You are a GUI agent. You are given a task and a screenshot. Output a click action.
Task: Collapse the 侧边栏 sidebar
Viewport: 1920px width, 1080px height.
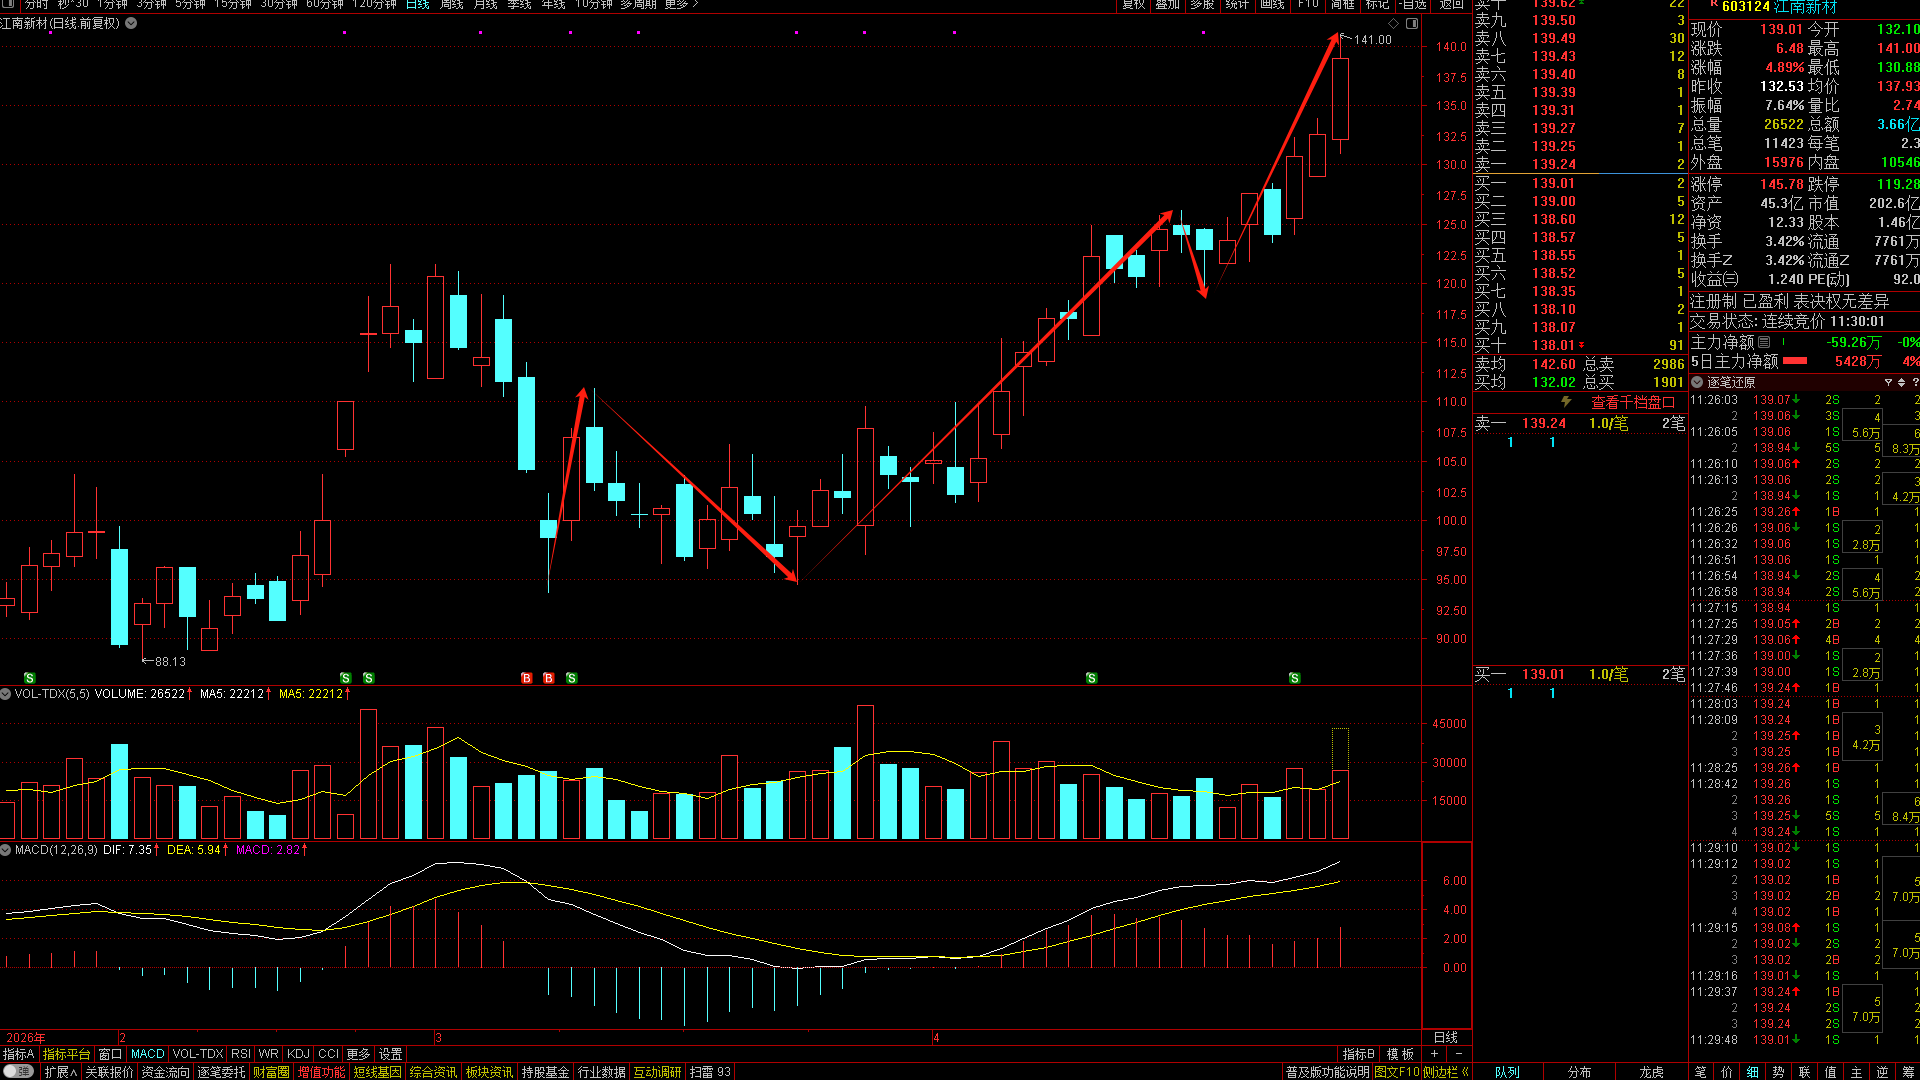point(1446,1072)
